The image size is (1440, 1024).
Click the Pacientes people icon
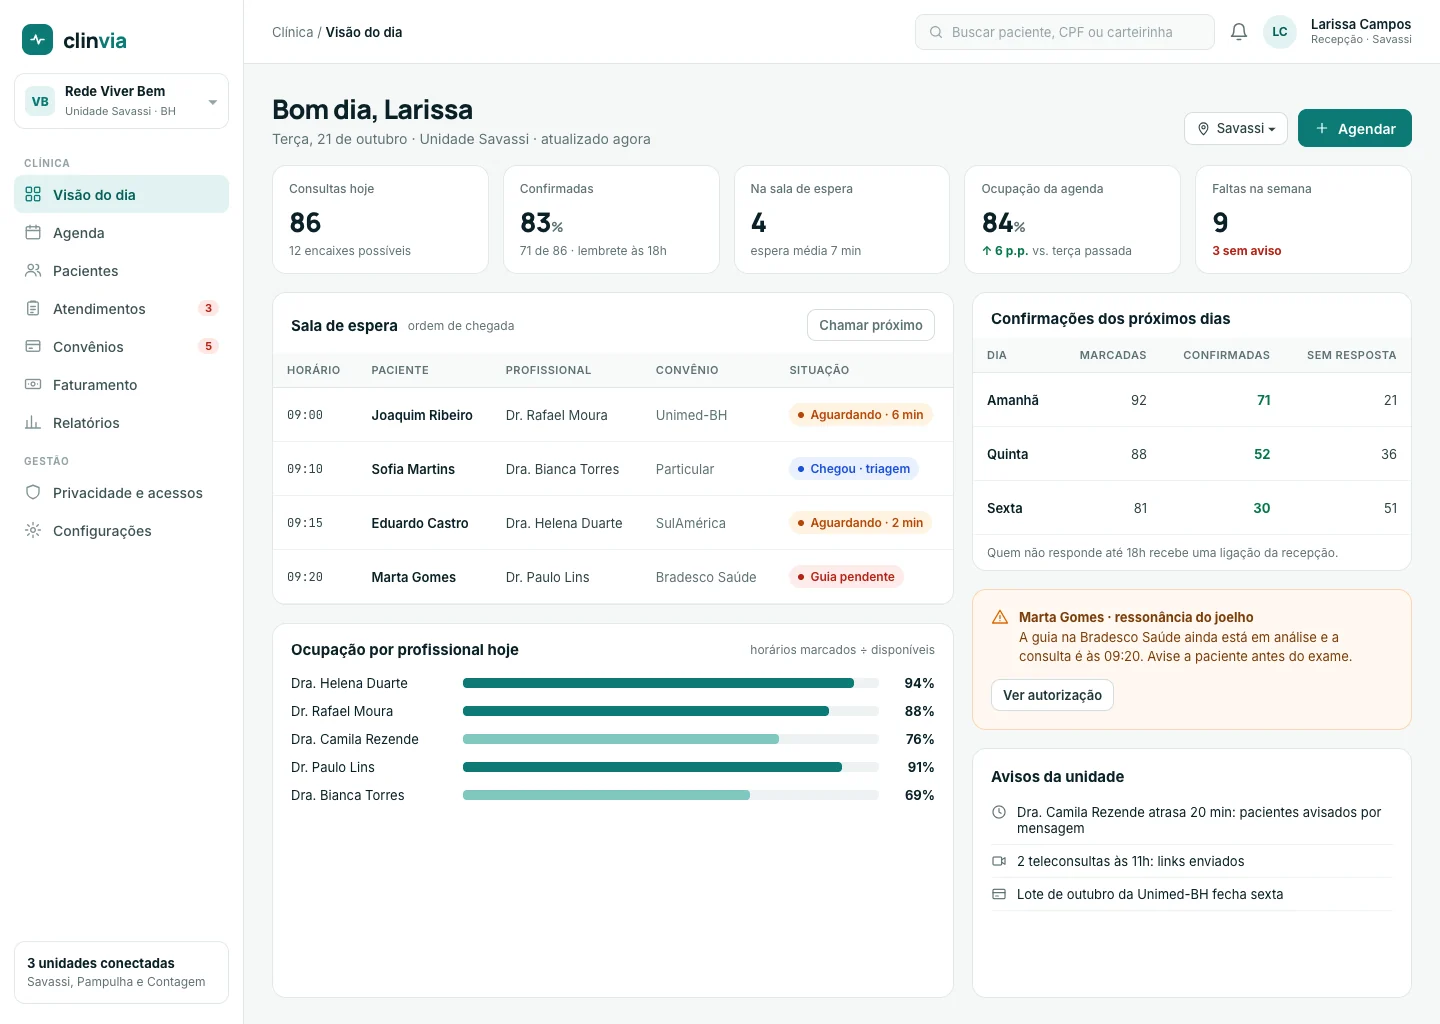click(33, 271)
